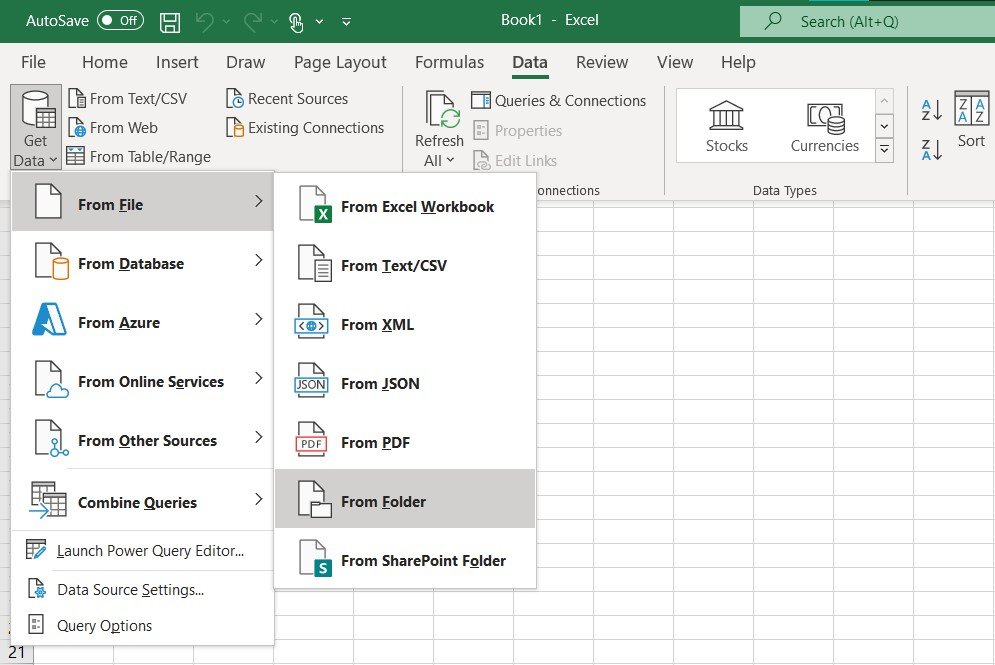Click the Search (Alt+Q) box
This screenshot has height=665, width=995.
pos(867,22)
